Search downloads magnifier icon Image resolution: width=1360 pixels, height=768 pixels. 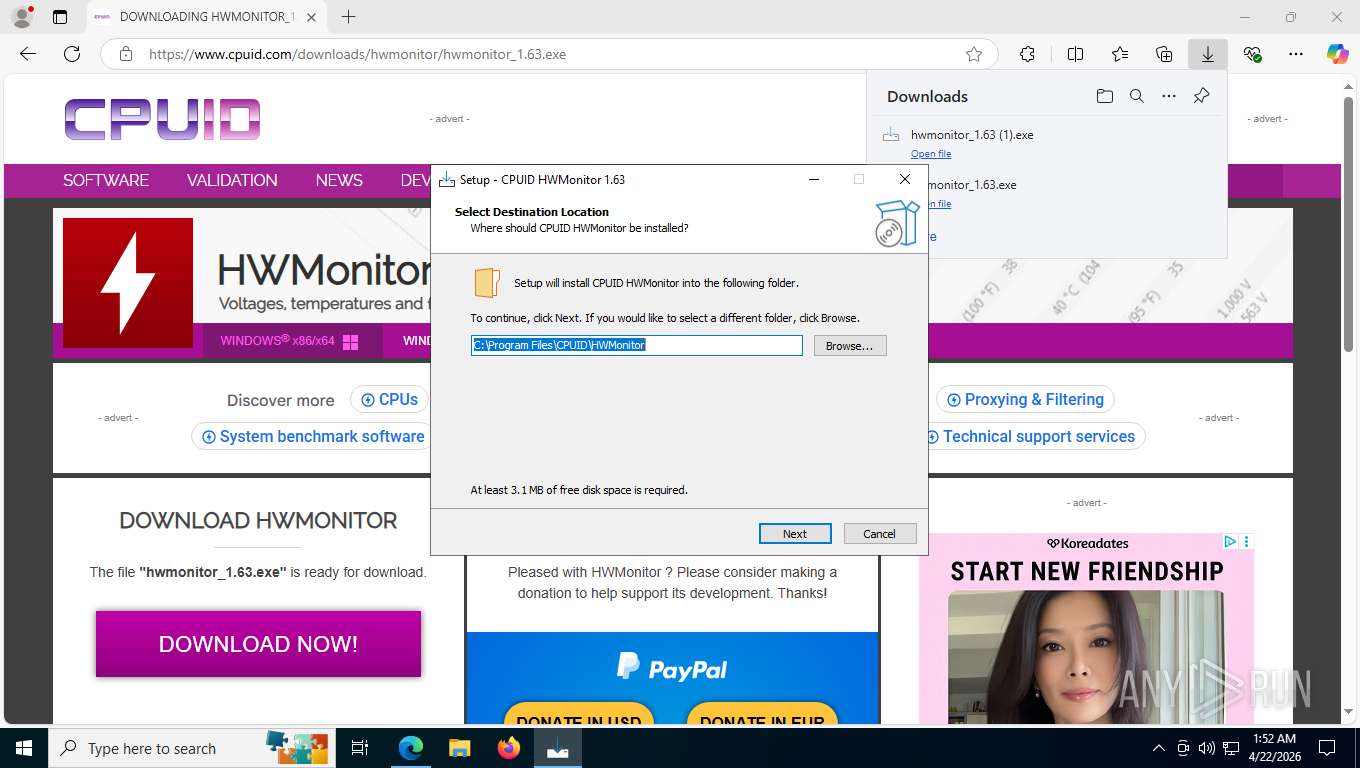pos(1137,96)
